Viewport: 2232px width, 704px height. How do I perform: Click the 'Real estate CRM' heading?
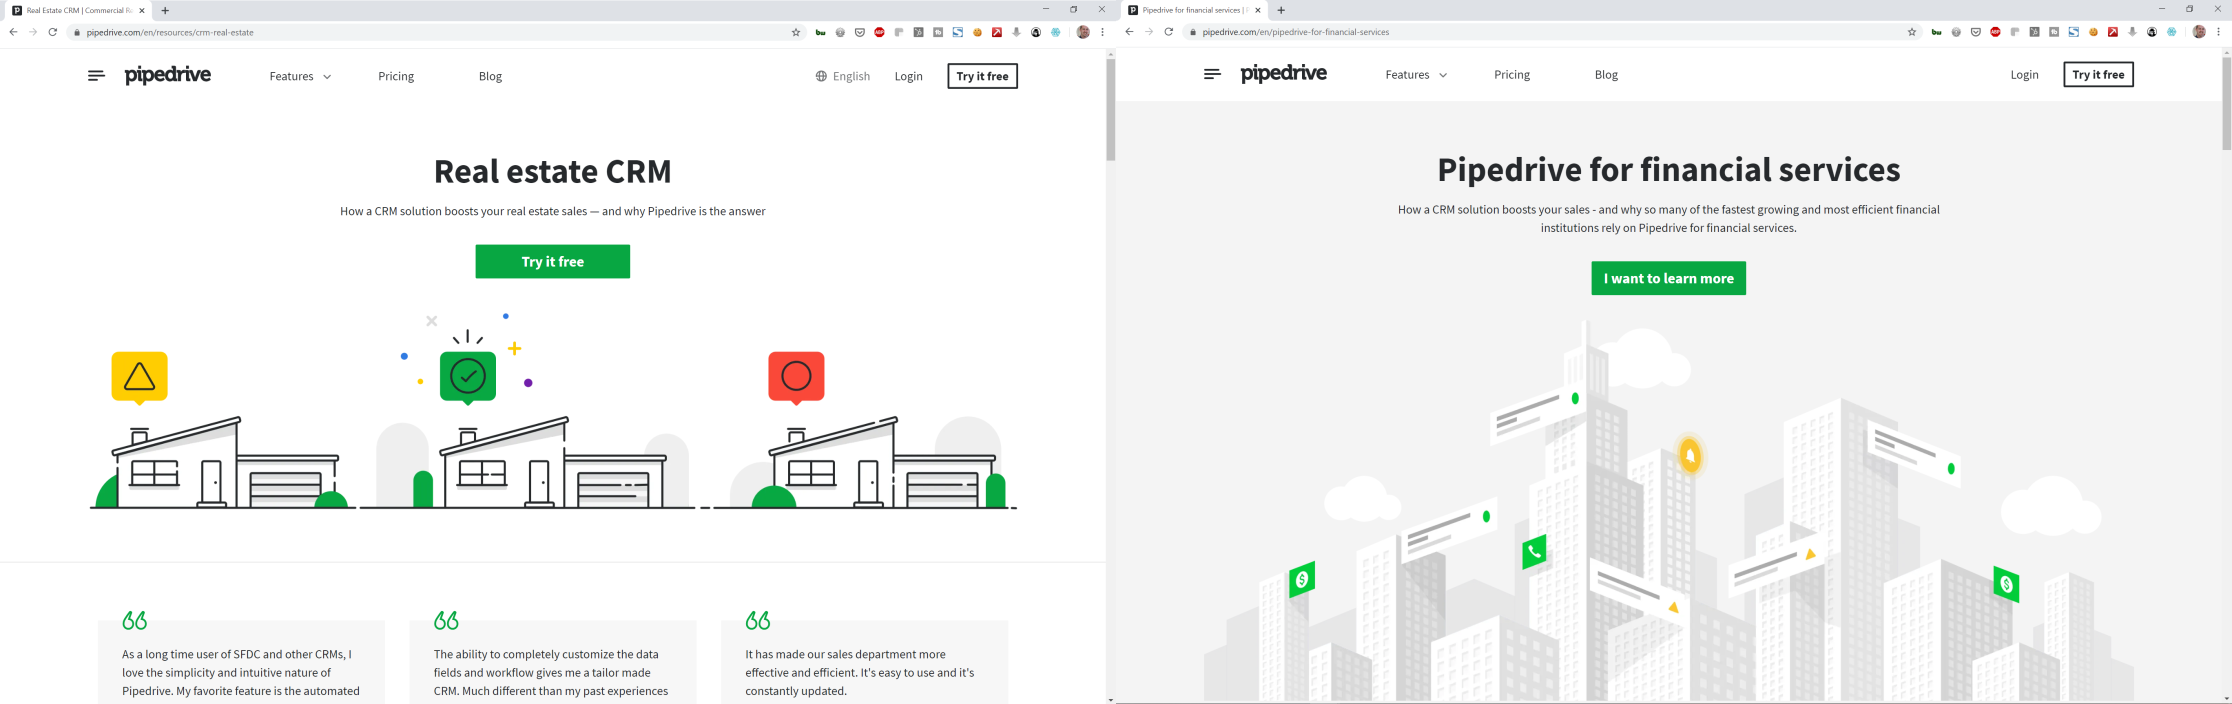[x=553, y=171]
